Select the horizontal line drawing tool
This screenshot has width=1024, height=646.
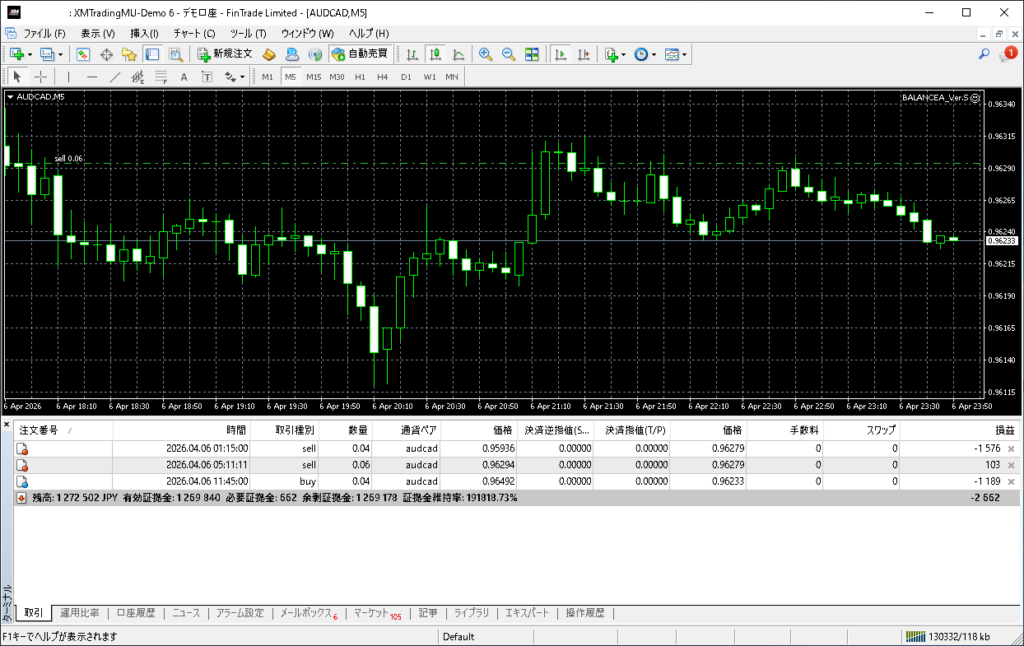coord(92,76)
